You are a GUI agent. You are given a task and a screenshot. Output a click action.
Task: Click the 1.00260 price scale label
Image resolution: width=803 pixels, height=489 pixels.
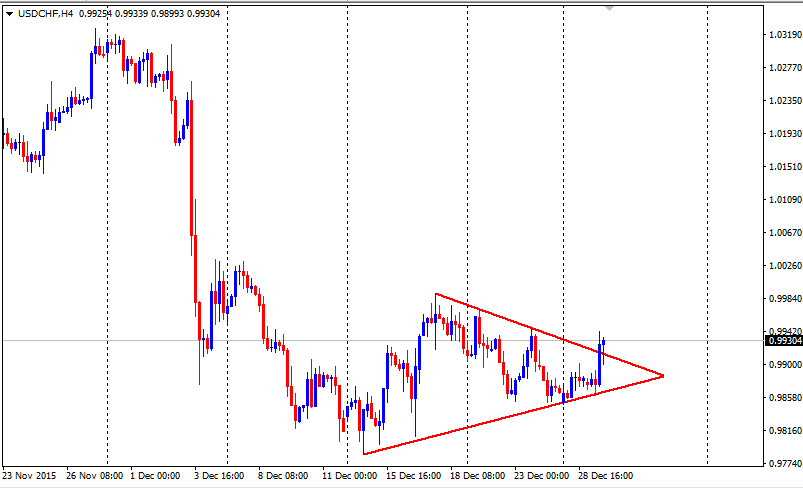click(x=785, y=265)
